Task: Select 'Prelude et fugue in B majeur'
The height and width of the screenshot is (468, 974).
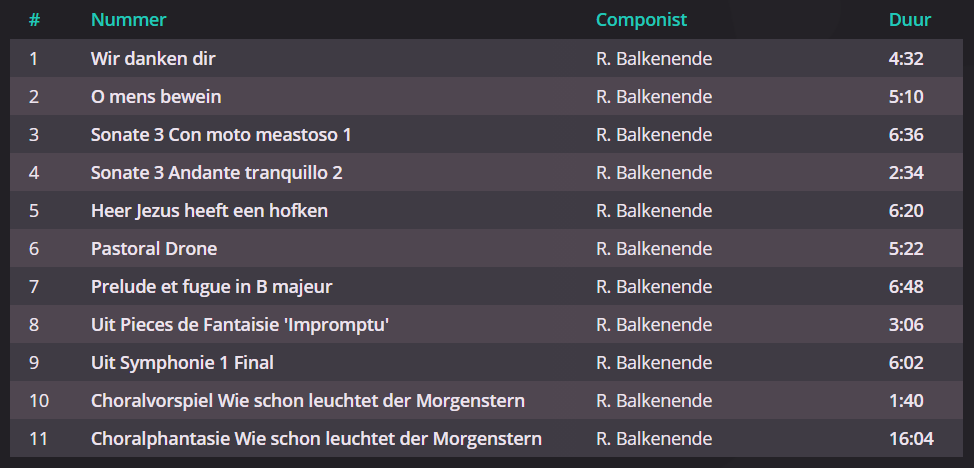Action: pos(486,287)
